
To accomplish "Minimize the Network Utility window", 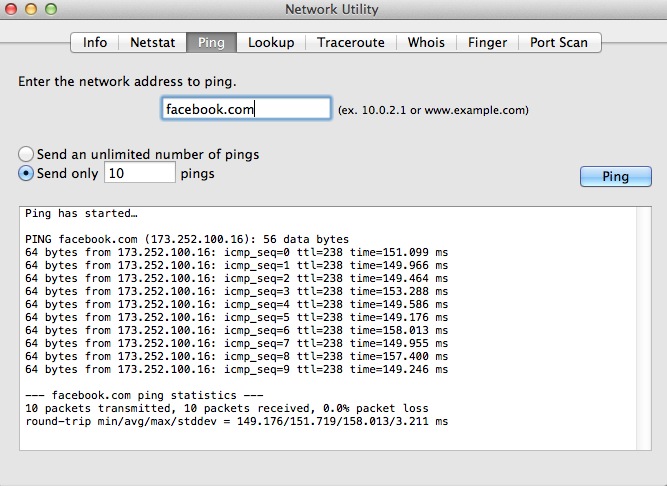I will tap(33, 10).
